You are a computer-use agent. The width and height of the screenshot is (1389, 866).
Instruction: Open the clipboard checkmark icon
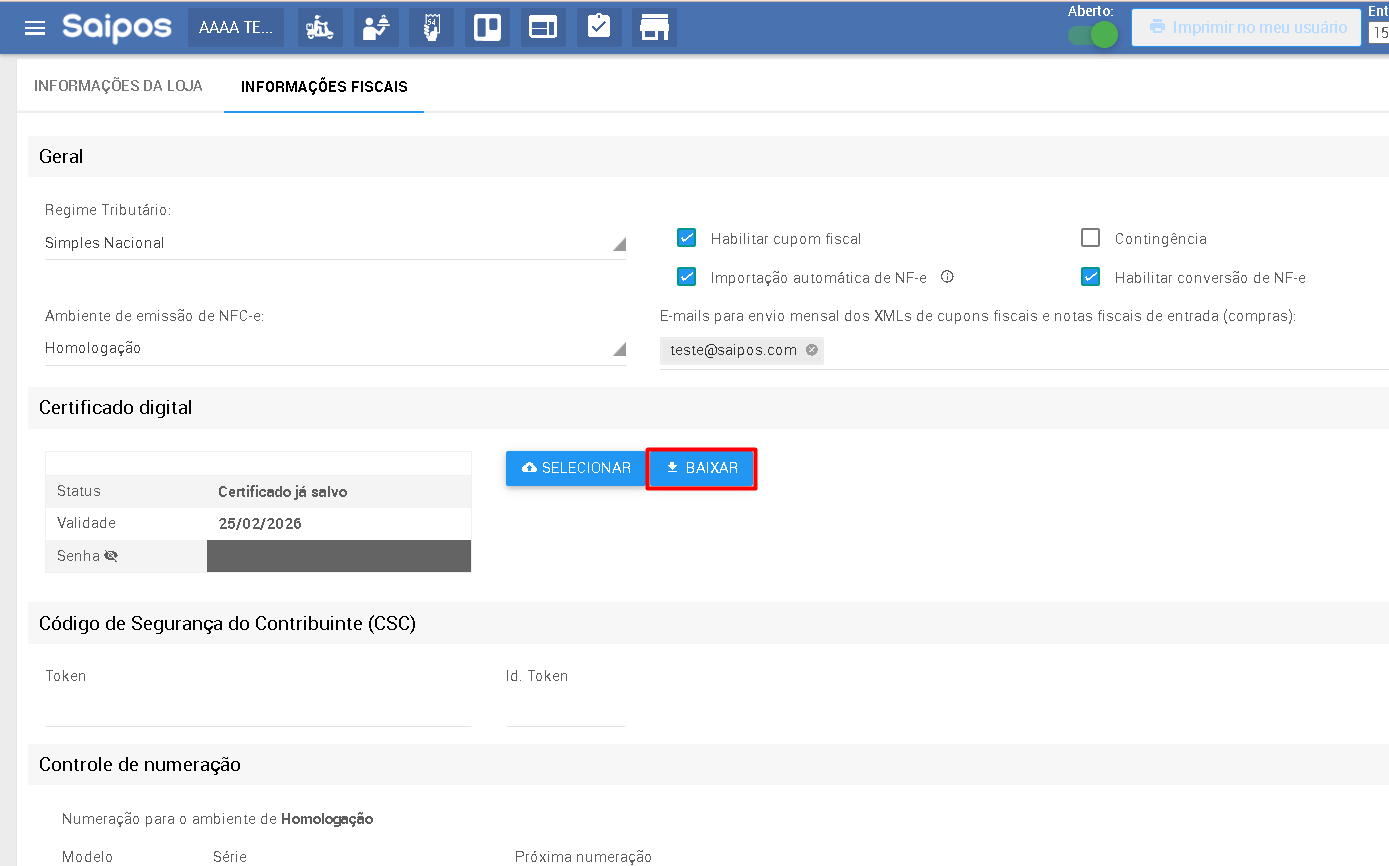(598, 27)
